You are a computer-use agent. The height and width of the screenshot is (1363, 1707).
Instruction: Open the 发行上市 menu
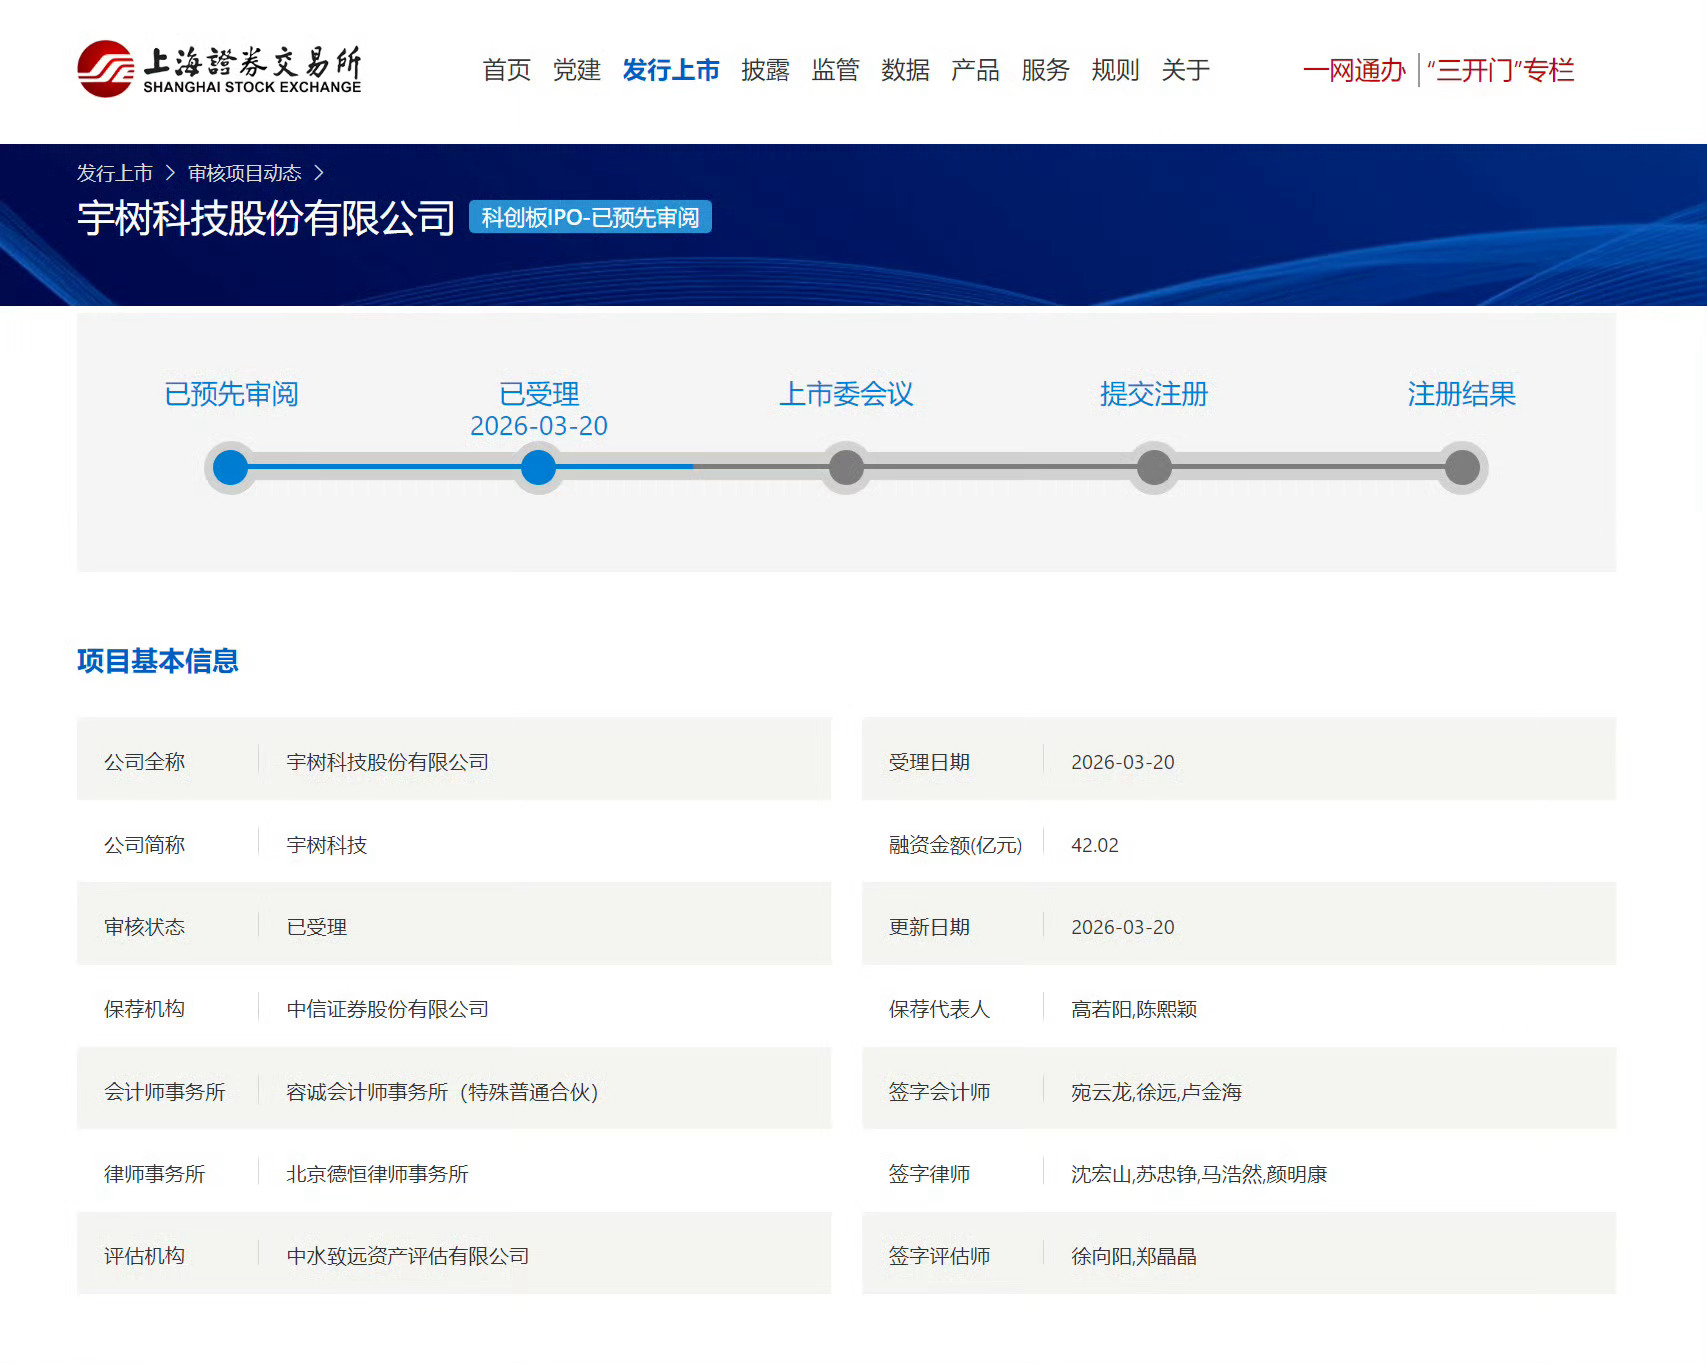[671, 70]
